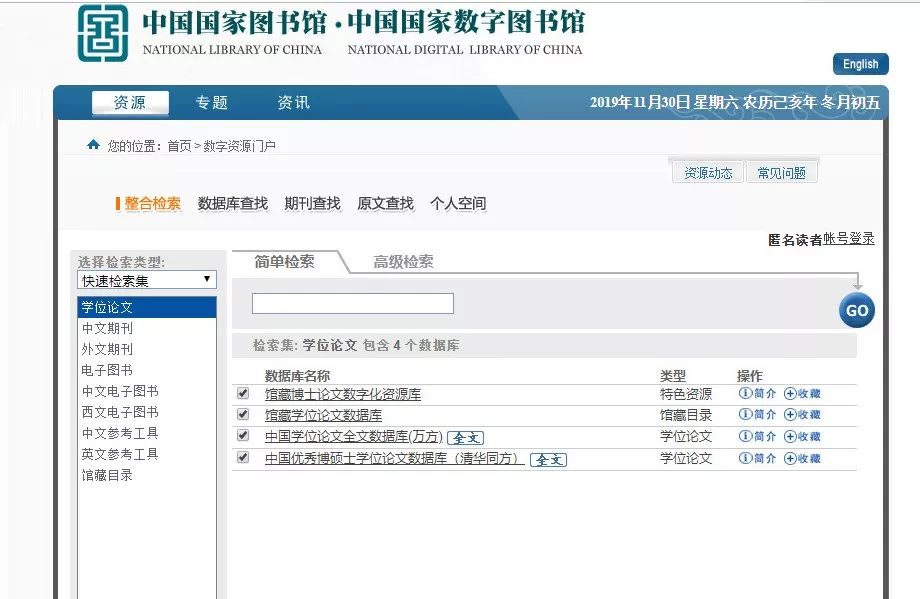Open the 资讯 top navigation tab
The width and height of the screenshot is (920, 599).
[x=293, y=103]
